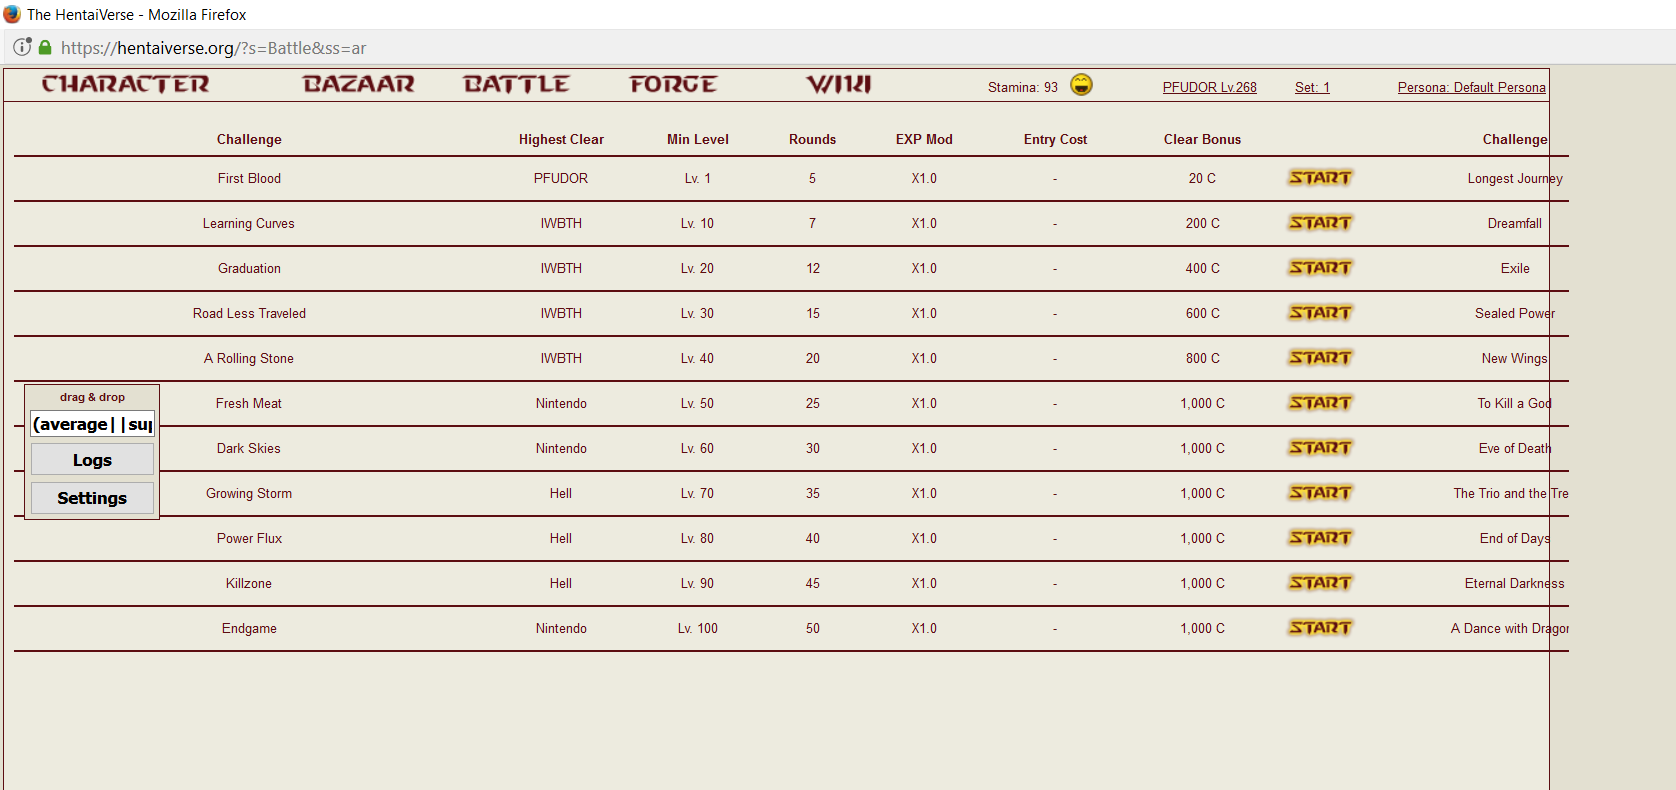Click the green padlock secure connection icon
Screen dimensions: 1676x790
(x=45, y=47)
